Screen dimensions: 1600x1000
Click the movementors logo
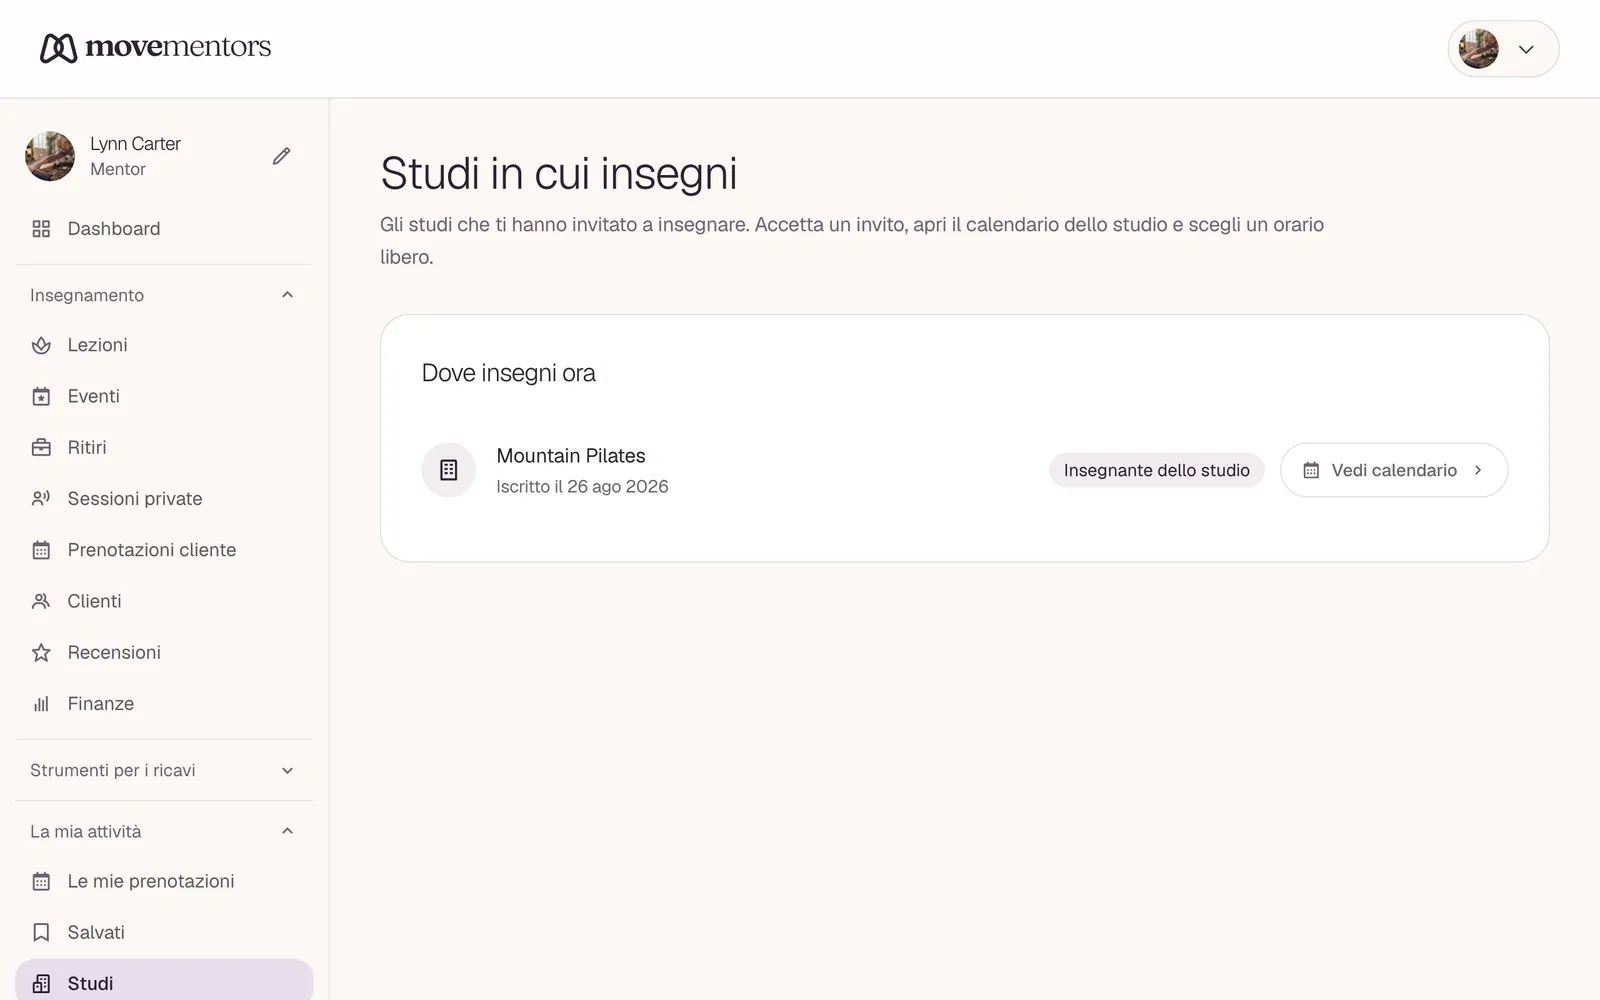[155, 47]
